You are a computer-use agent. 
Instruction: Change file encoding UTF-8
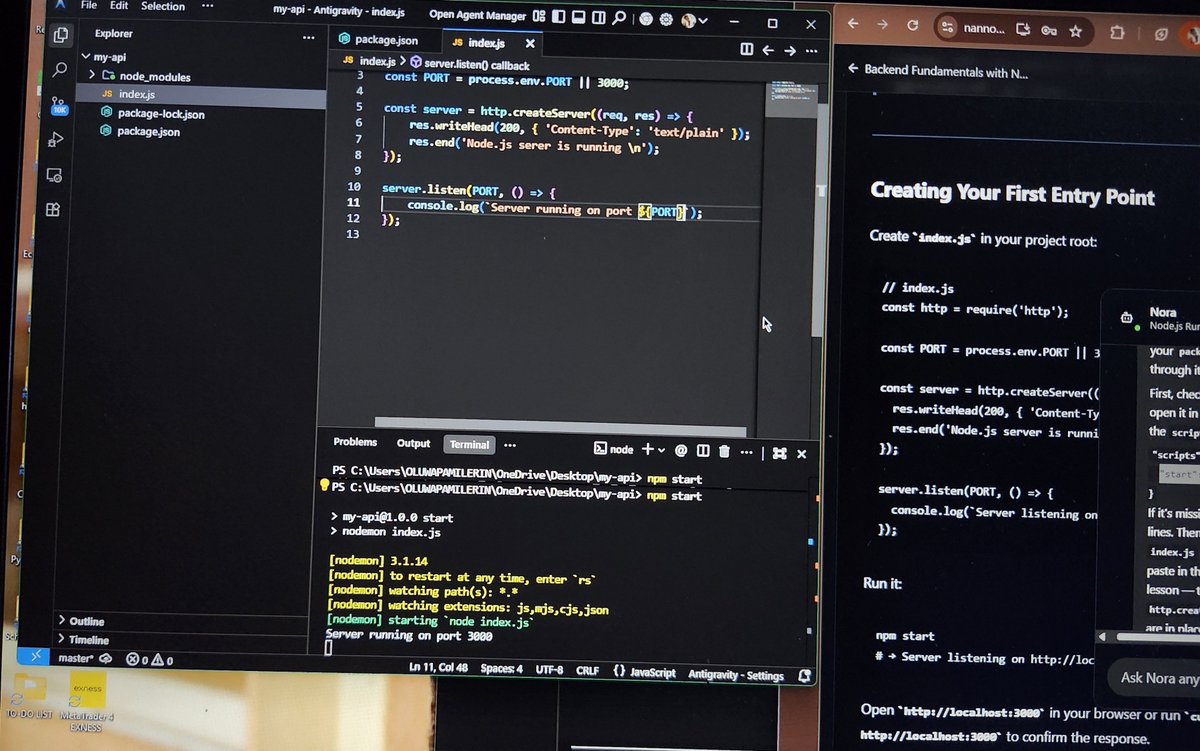point(549,670)
